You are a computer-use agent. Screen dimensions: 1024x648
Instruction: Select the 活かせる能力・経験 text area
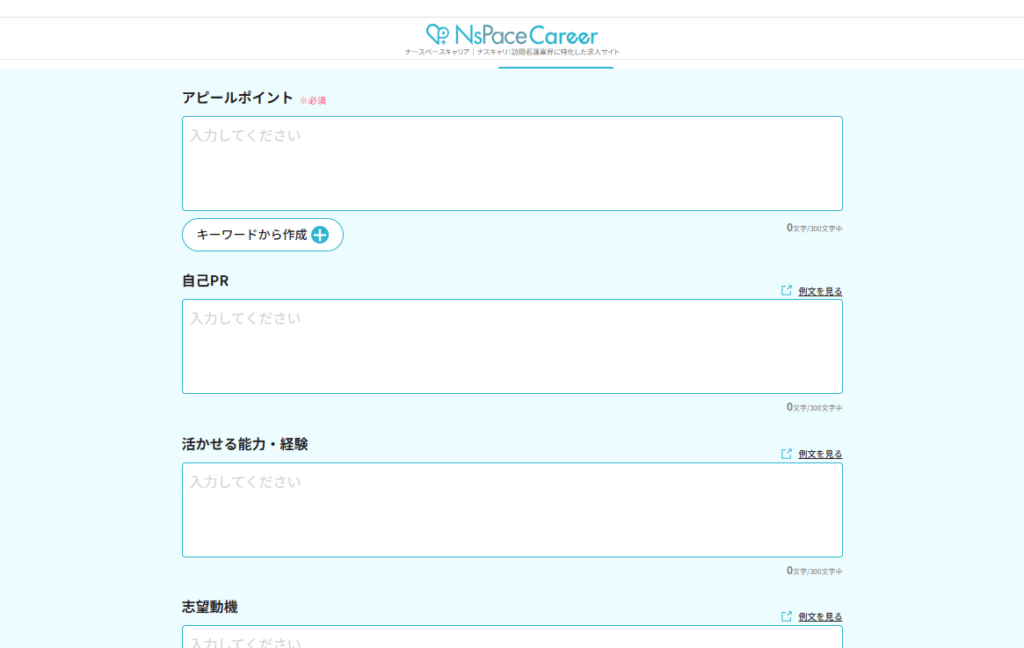512,509
